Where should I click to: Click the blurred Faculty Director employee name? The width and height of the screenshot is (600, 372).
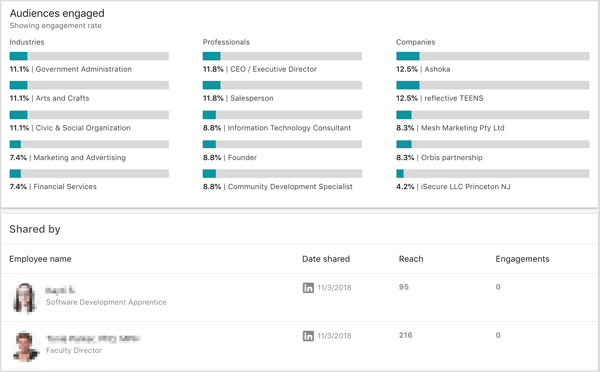(x=93, y=339)
